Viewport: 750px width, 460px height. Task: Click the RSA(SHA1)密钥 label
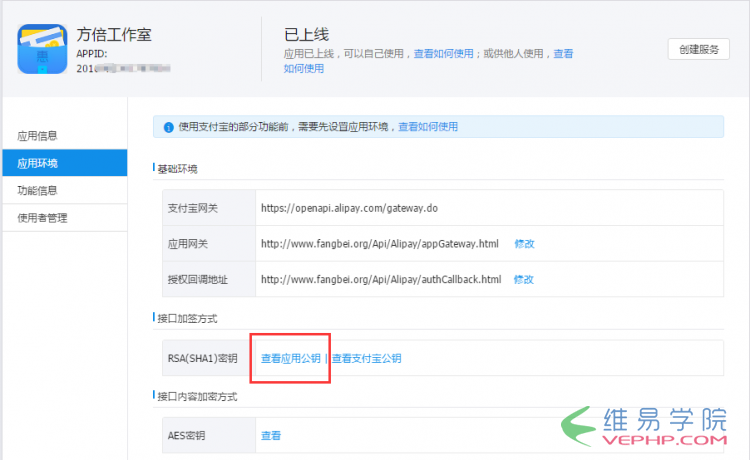pos(202,359)
